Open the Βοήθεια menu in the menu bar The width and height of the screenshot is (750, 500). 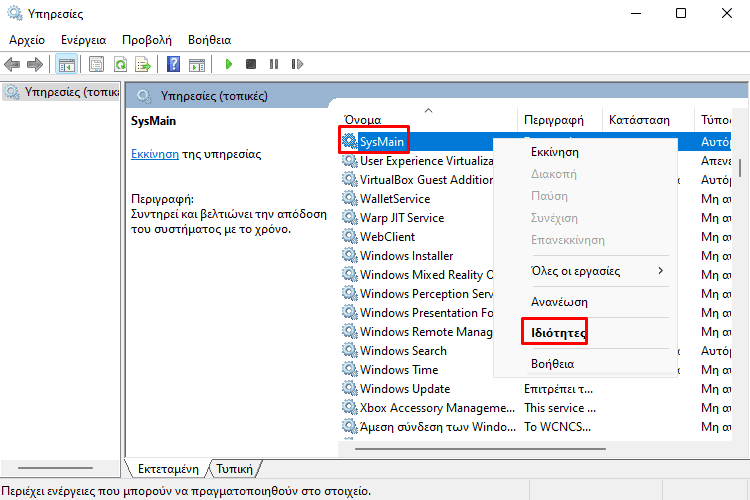[210, 40]
